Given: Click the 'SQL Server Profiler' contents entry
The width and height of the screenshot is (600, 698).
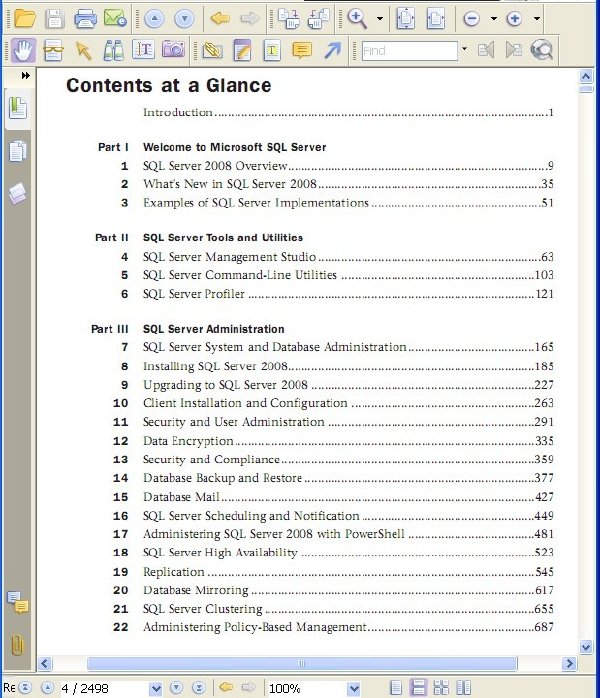Looking at the screenshot, I should [194, 294].
